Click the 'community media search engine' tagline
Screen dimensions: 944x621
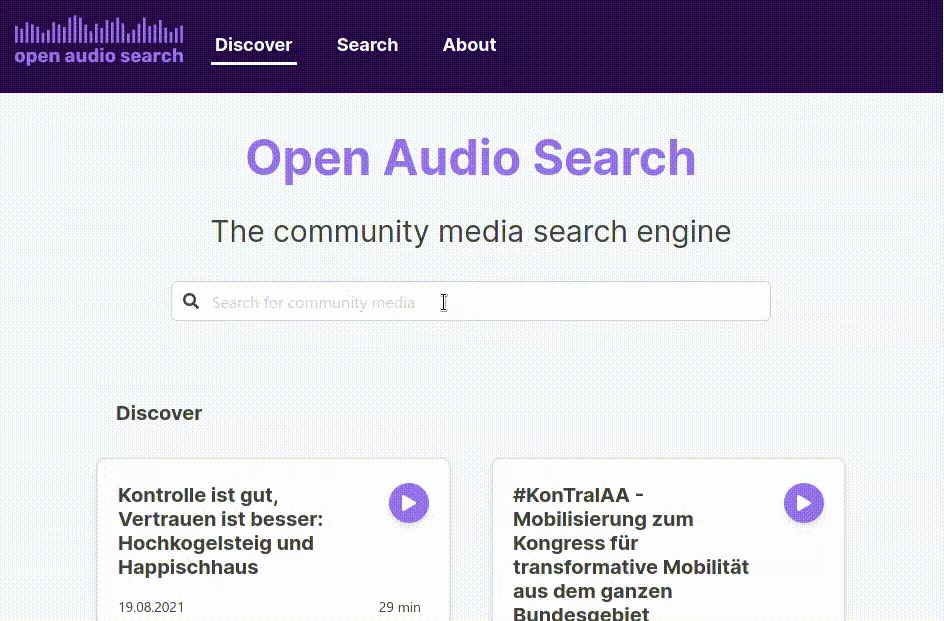coord(470,232)
